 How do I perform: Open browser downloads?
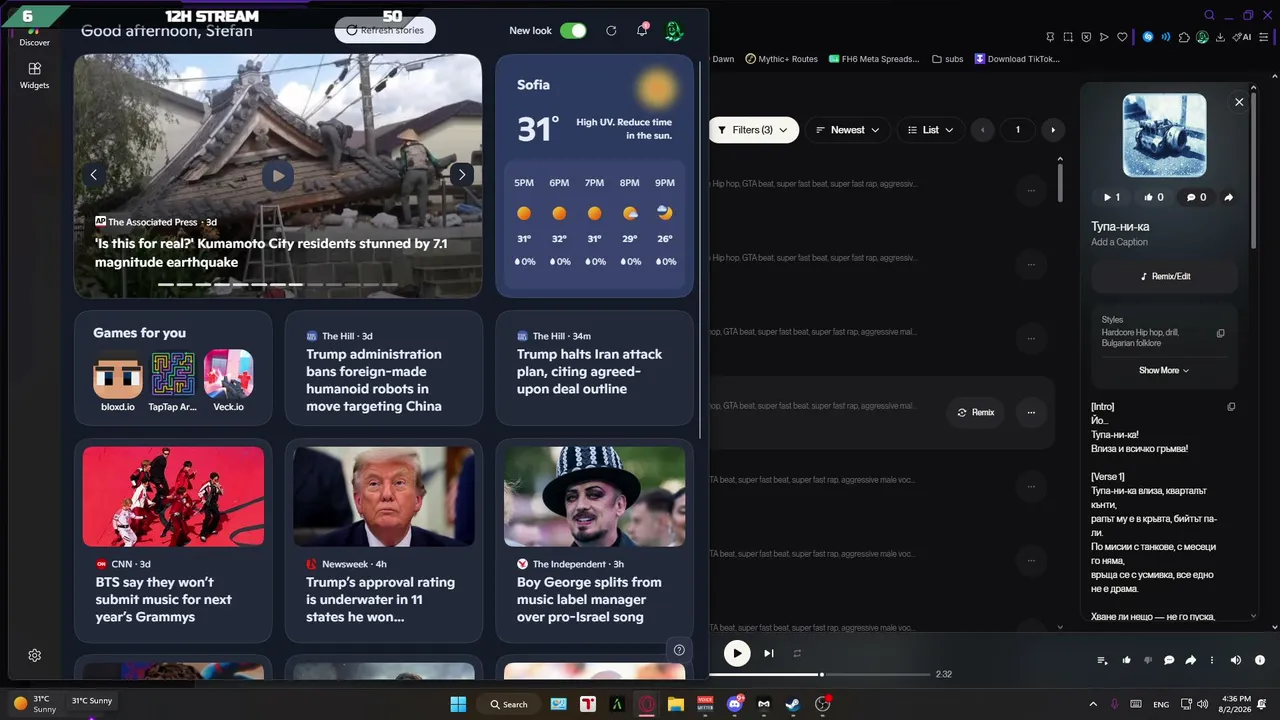click(1221, 37)
